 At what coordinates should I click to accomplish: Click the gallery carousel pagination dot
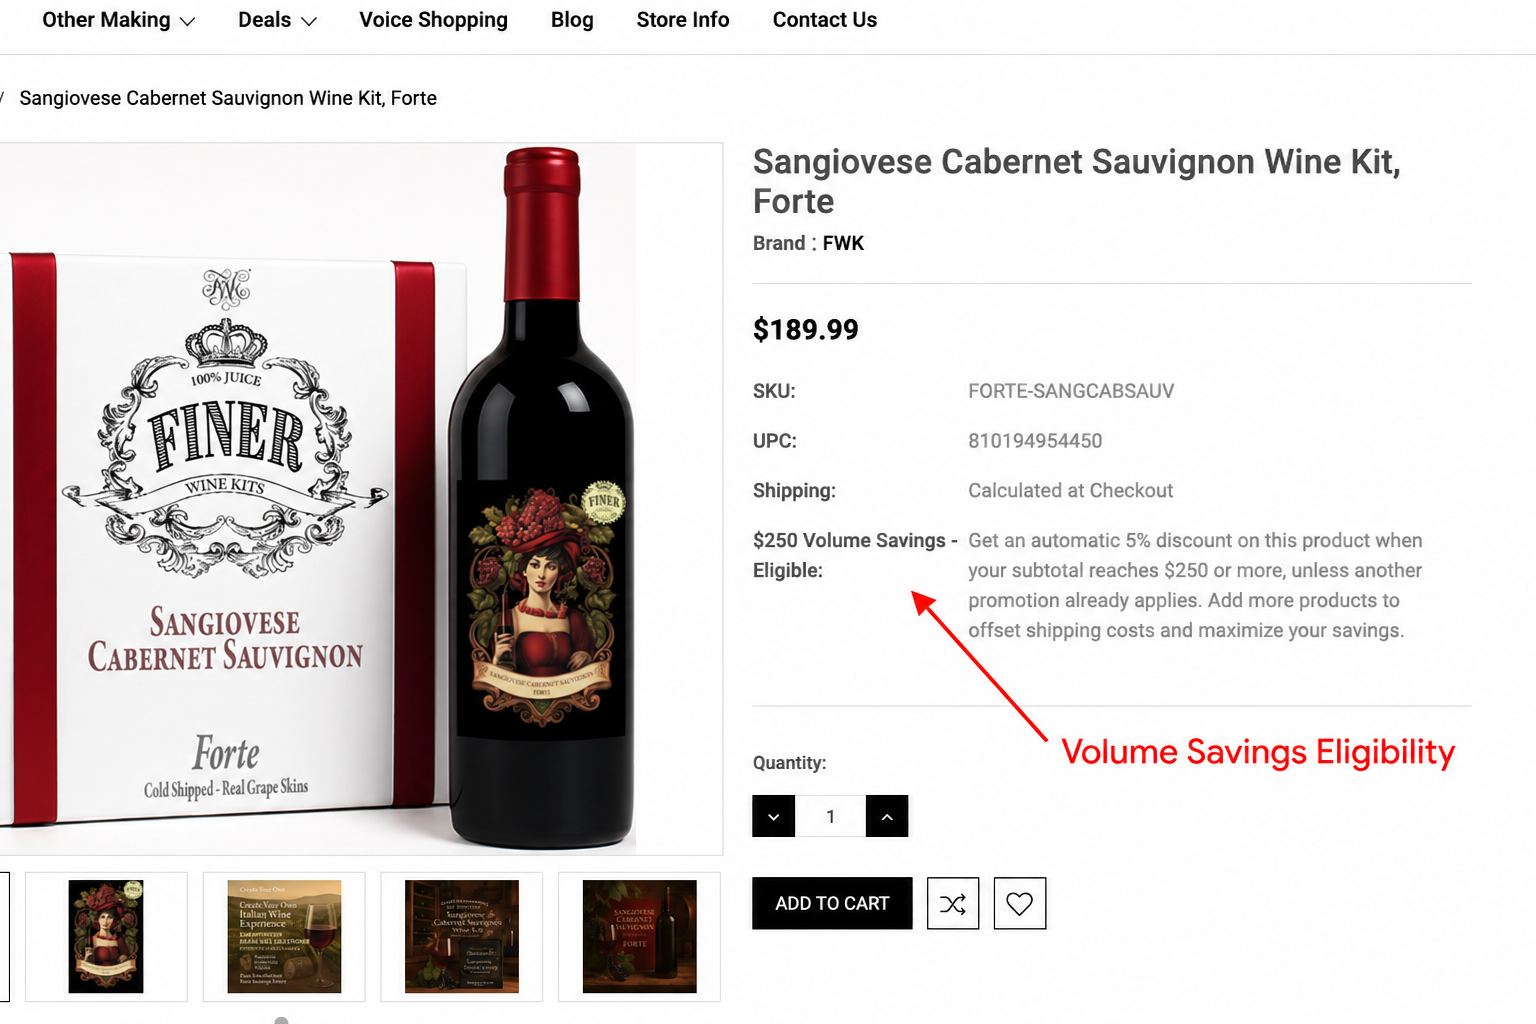(x=281, y=1020)
